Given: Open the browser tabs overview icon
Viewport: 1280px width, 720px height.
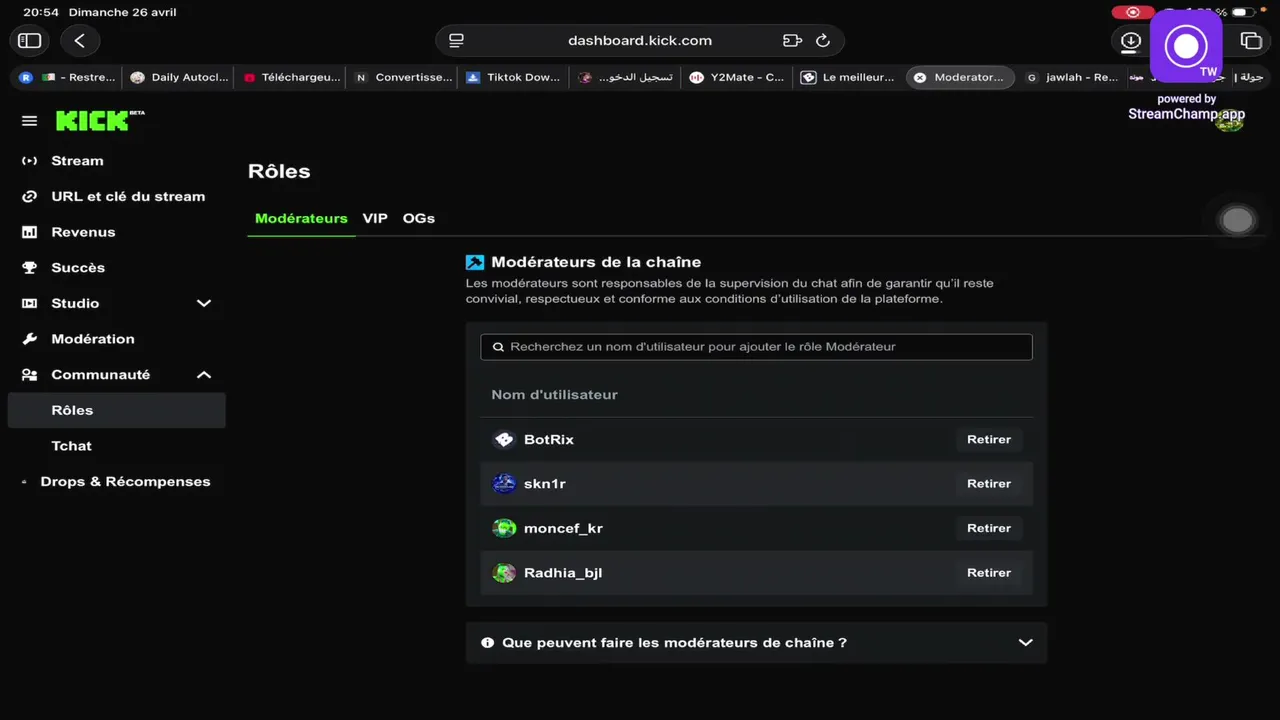Looking at the screenshot, I should pos(1251,41).
